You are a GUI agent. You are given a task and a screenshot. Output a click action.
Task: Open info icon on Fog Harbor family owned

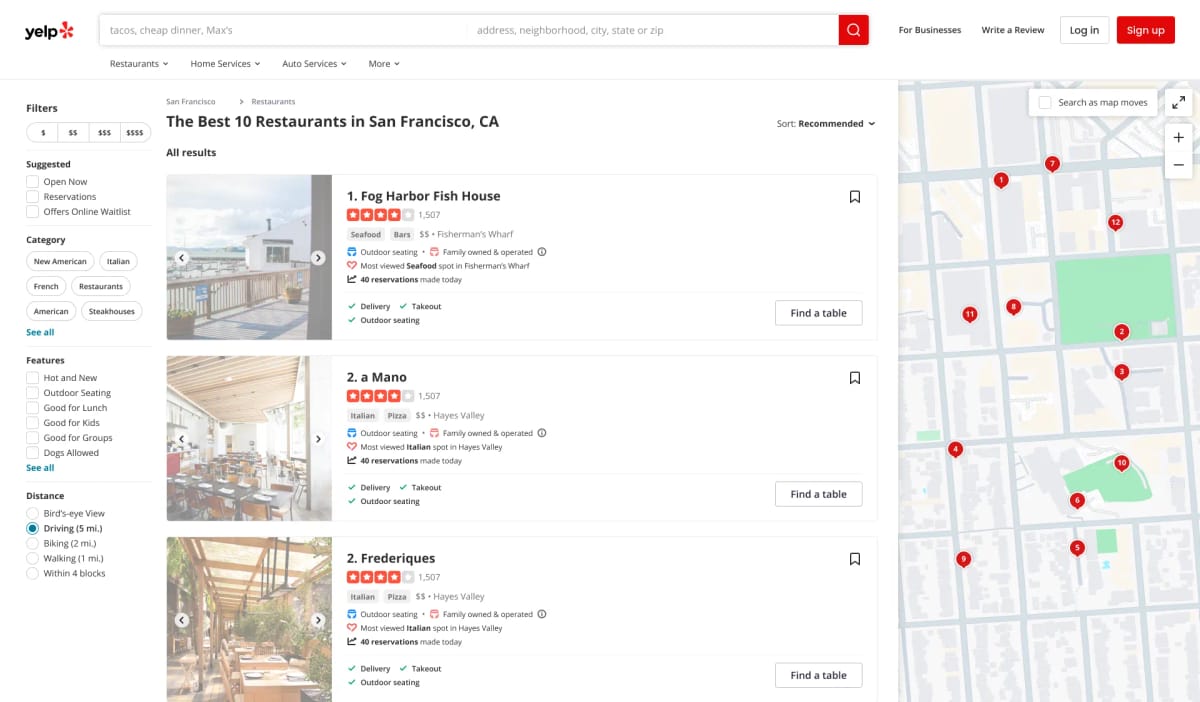(x=542, y=252)
